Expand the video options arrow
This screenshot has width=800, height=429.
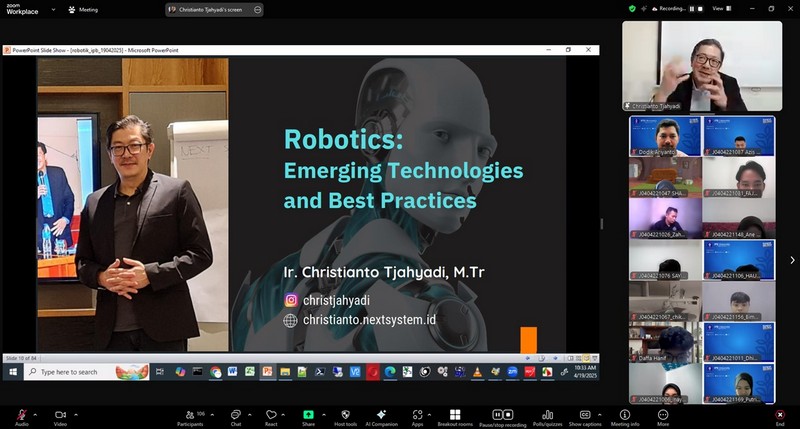(x=75, y=414)
